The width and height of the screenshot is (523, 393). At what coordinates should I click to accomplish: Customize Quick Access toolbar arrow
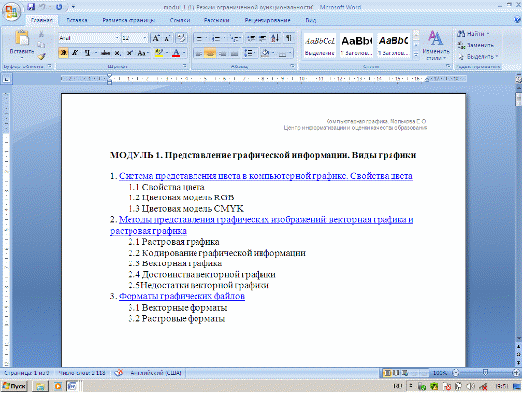pyautogui.click(x=73, y=7)
